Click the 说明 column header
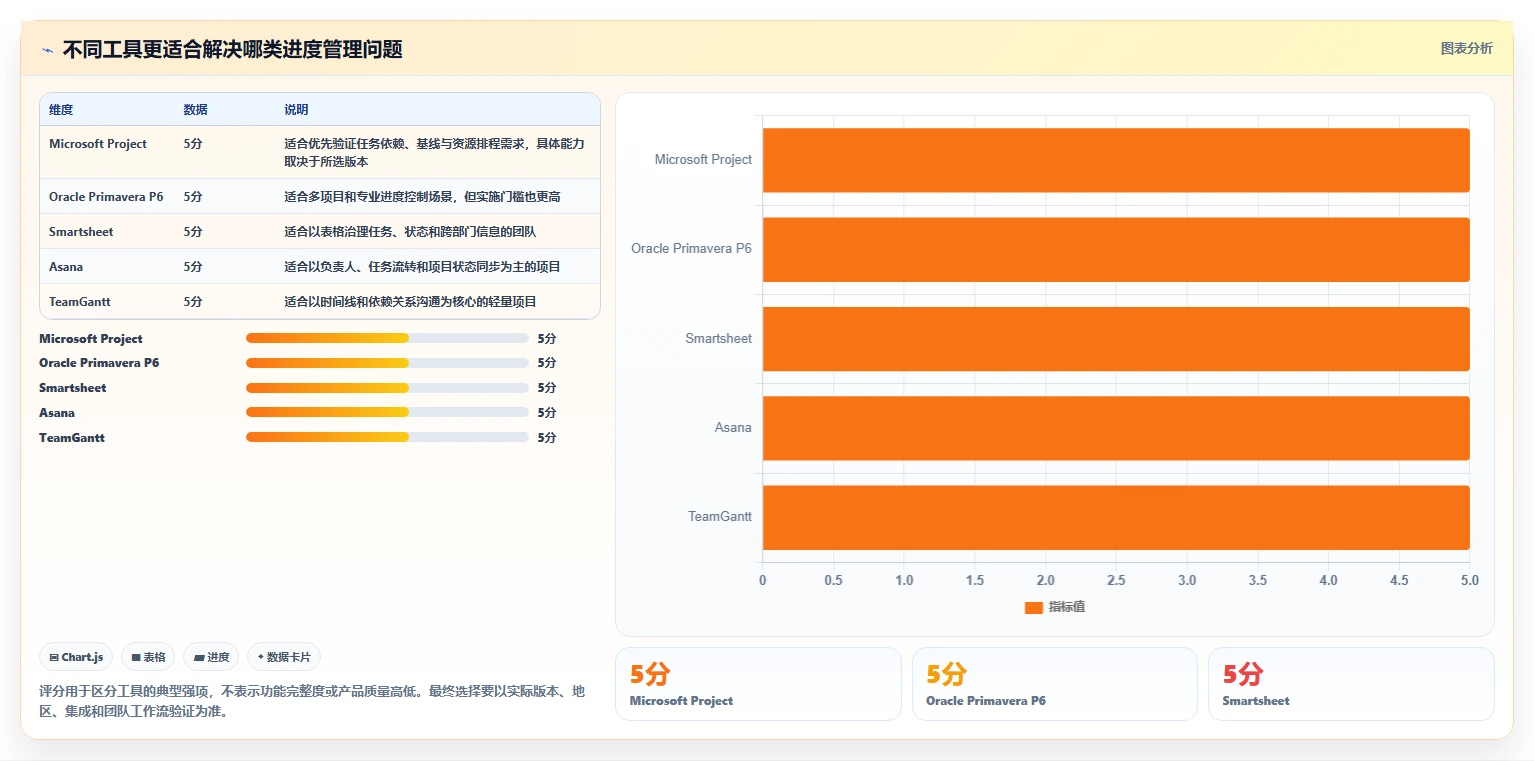1534x761 pixels. [296, 110]
